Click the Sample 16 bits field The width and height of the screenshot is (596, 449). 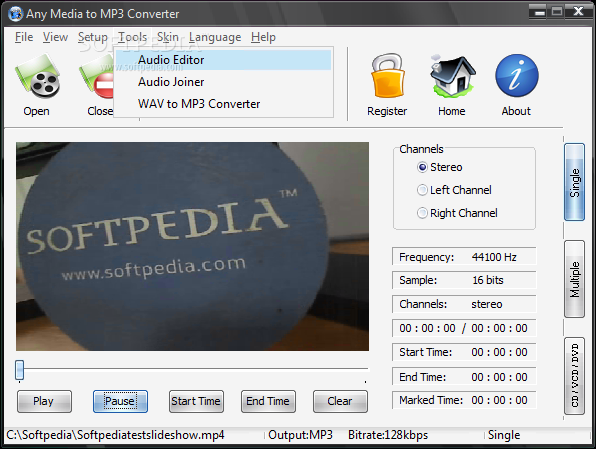tap(464, 280)
